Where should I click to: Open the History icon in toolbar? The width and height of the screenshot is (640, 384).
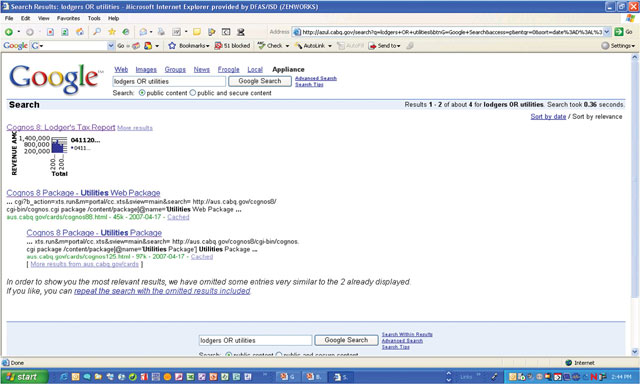[x=126, y=32]
